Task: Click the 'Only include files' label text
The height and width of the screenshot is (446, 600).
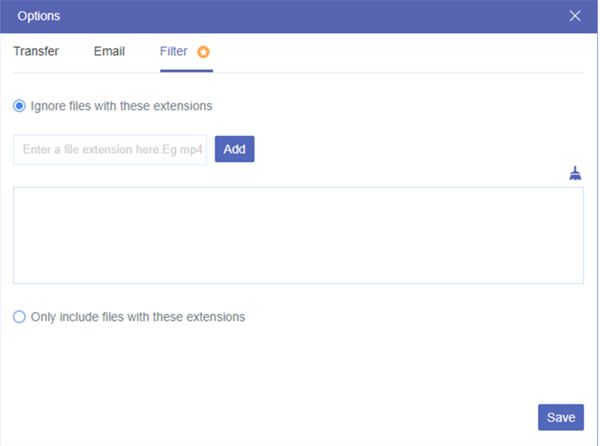Action: coord(138,317)
